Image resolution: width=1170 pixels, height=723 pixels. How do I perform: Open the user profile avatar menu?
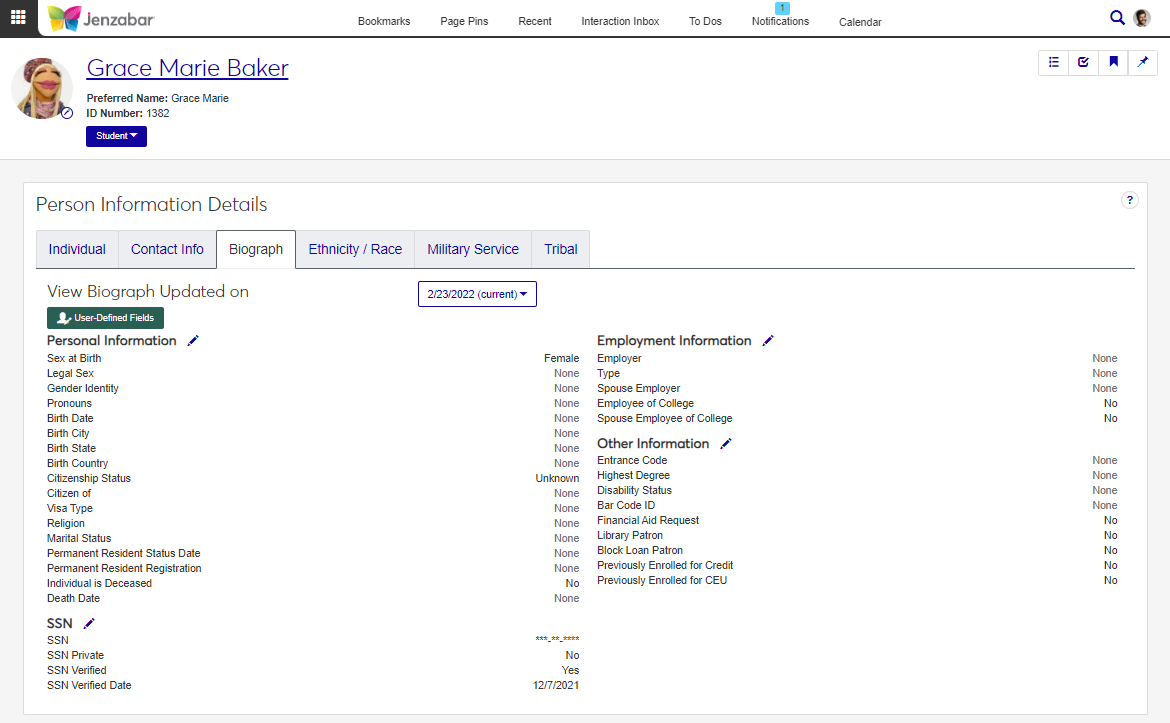(x=1142, y=18)
